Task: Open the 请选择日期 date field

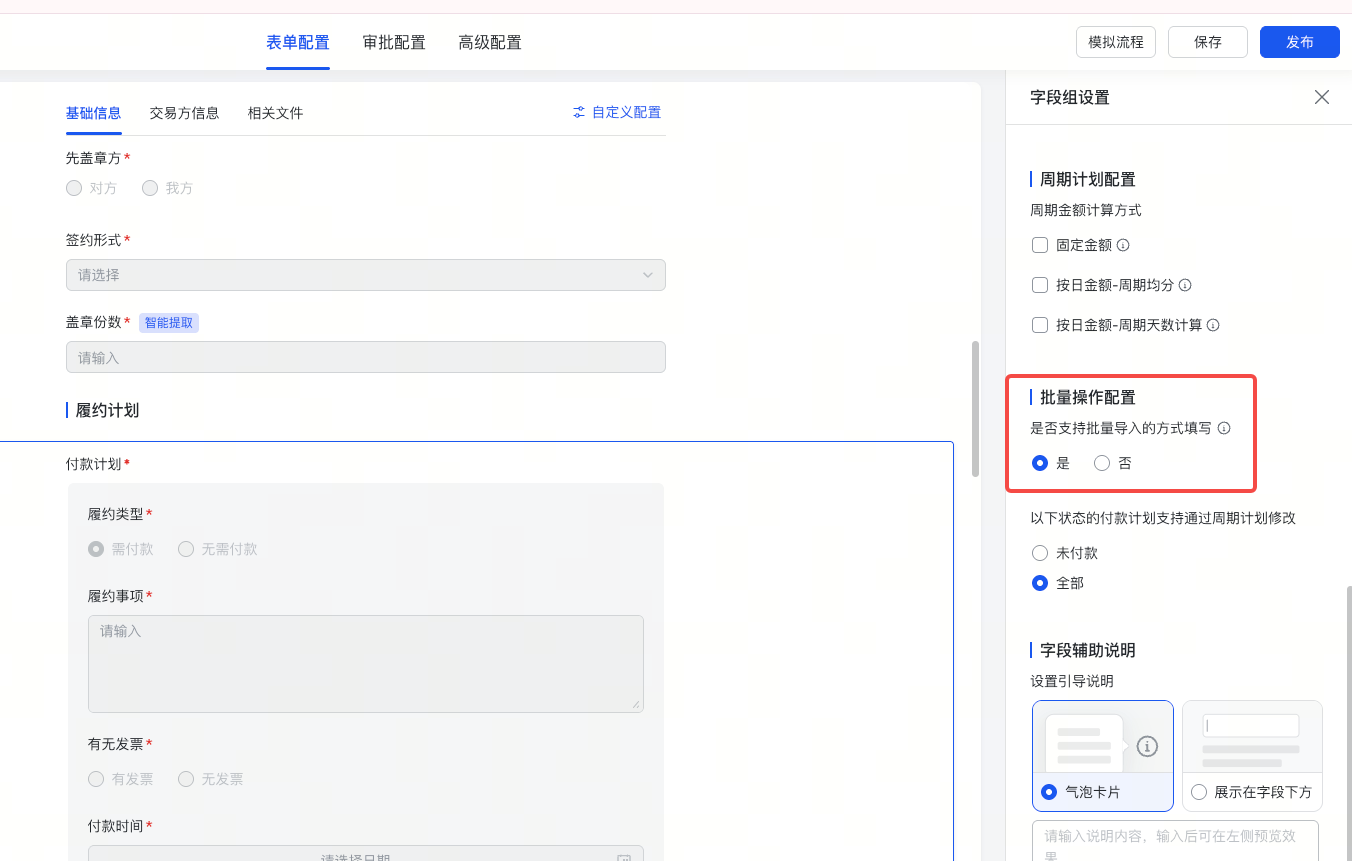Action: [366, 857]
